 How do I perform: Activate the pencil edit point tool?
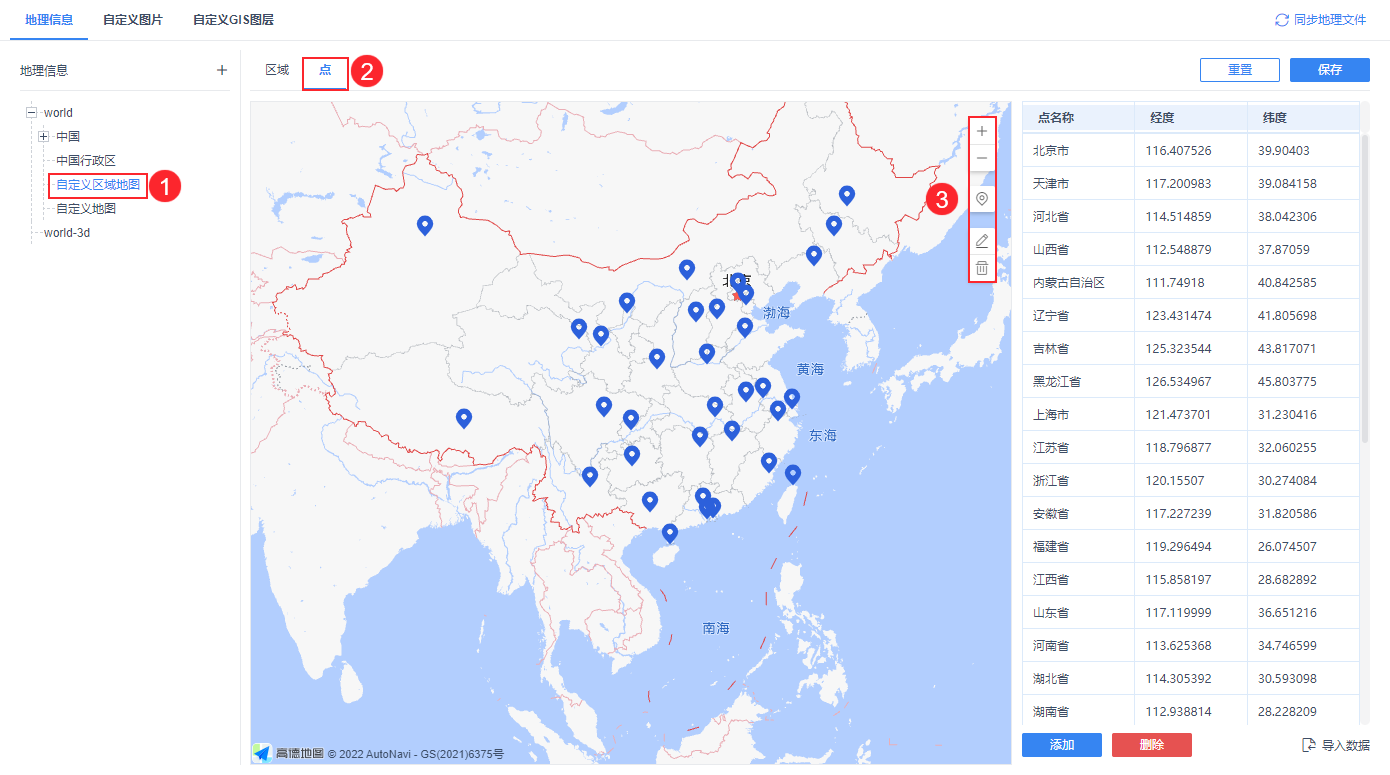(x=982, y=241)
